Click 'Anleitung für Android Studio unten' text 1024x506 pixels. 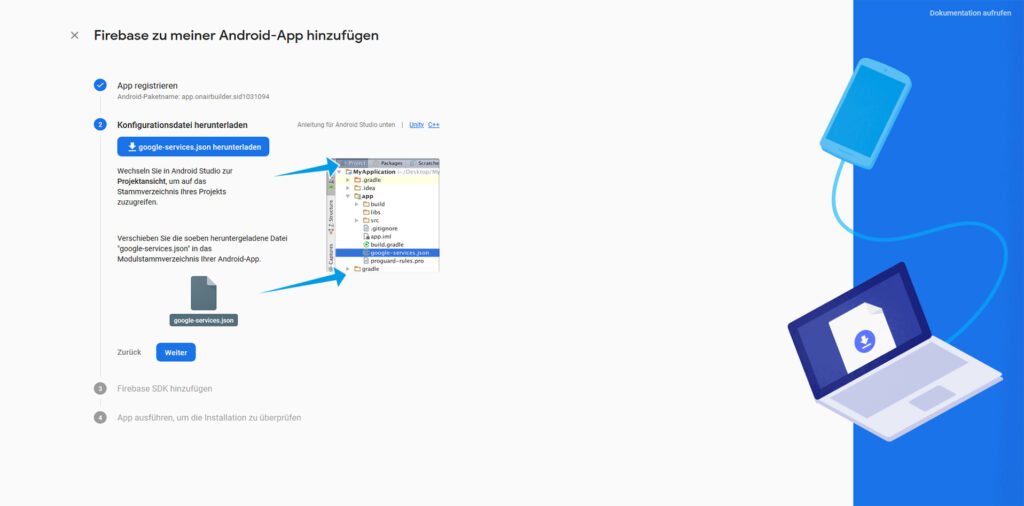tap(346, 125)
